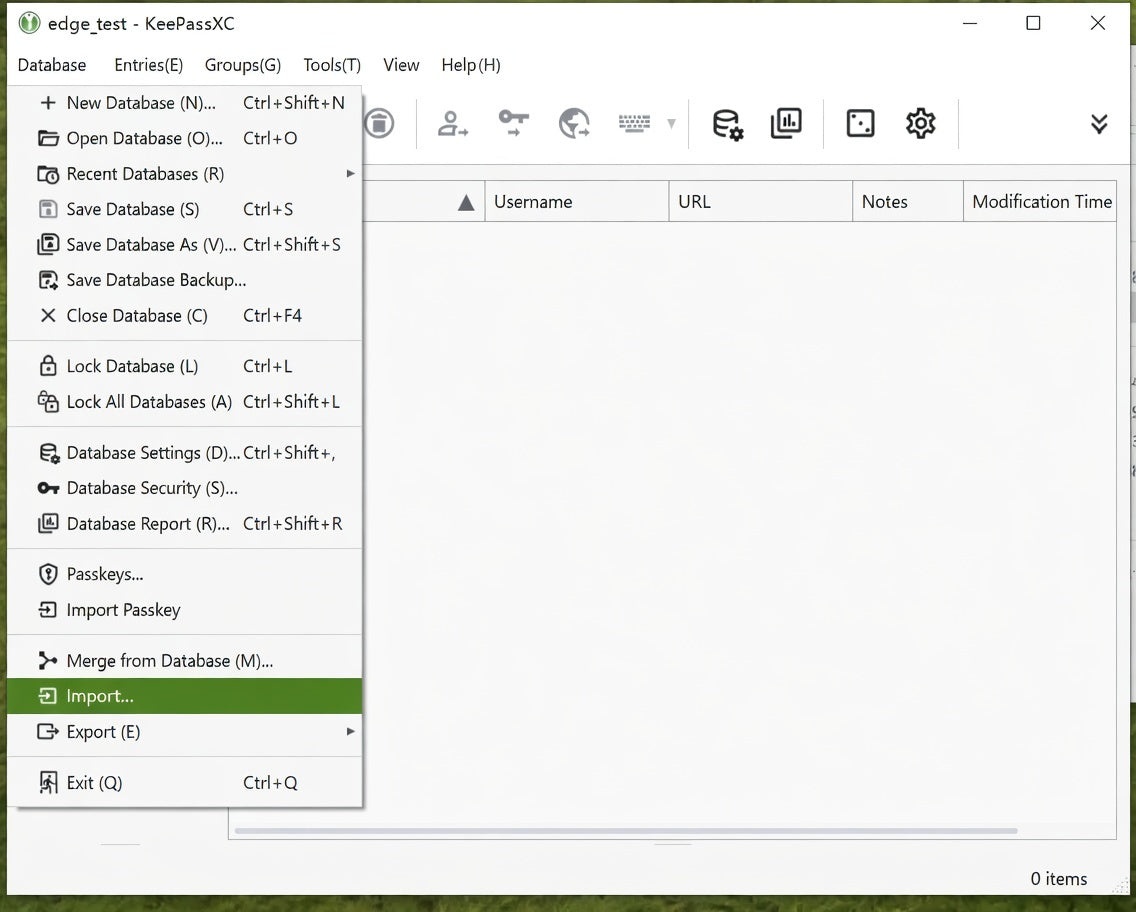Click the trash delete entry toolbar icon

click(x=379, y=123)
